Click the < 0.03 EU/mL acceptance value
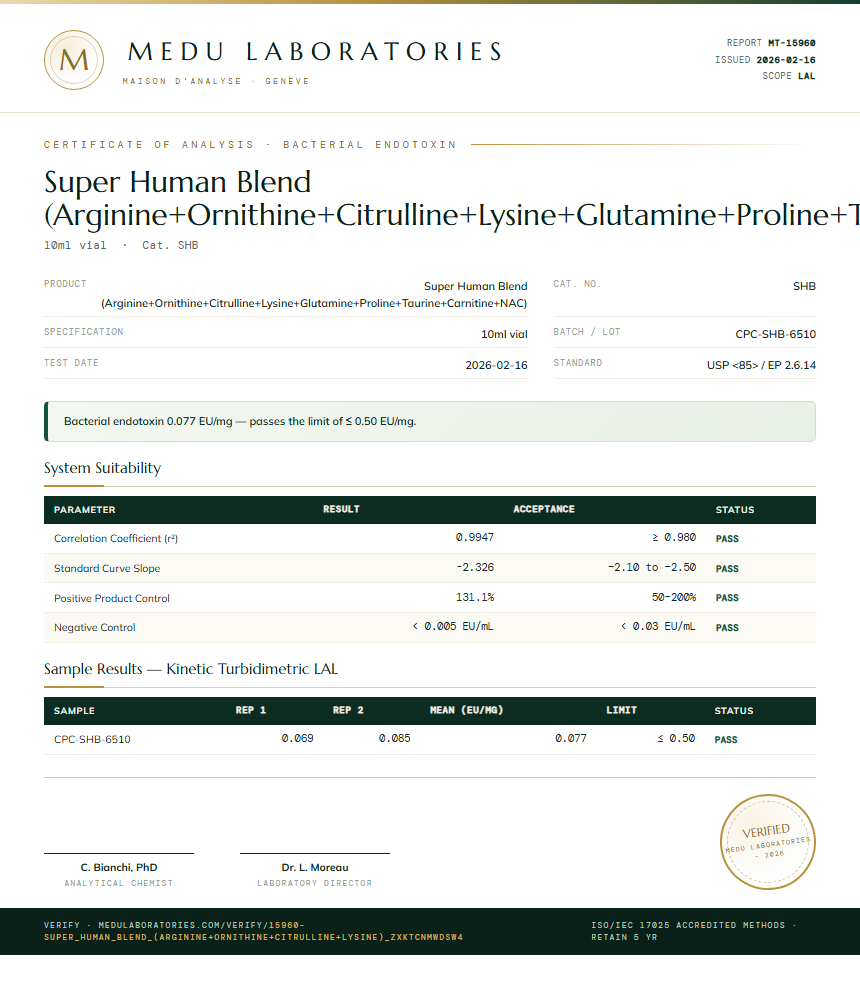The width and height of the screenshot is (860, 985). tap(658, 626)
